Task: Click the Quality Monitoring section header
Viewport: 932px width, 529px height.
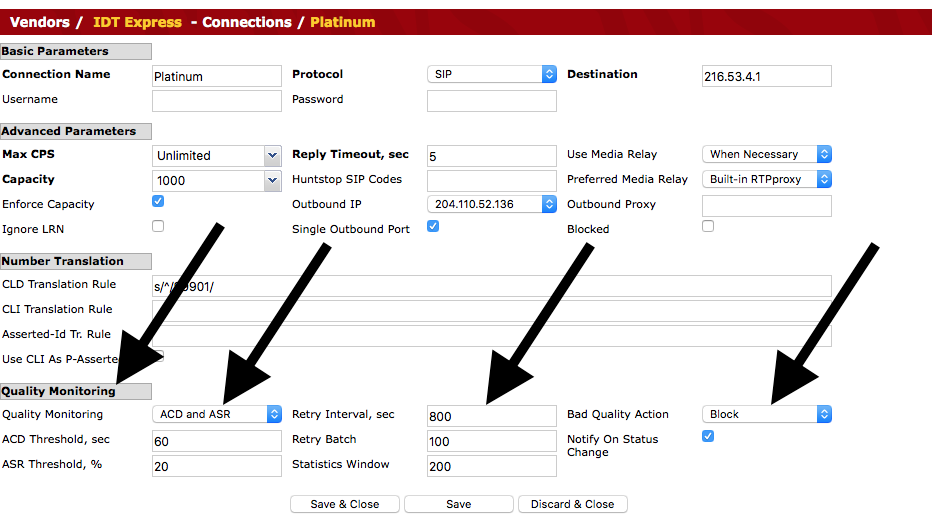Action: pos(75,391)
